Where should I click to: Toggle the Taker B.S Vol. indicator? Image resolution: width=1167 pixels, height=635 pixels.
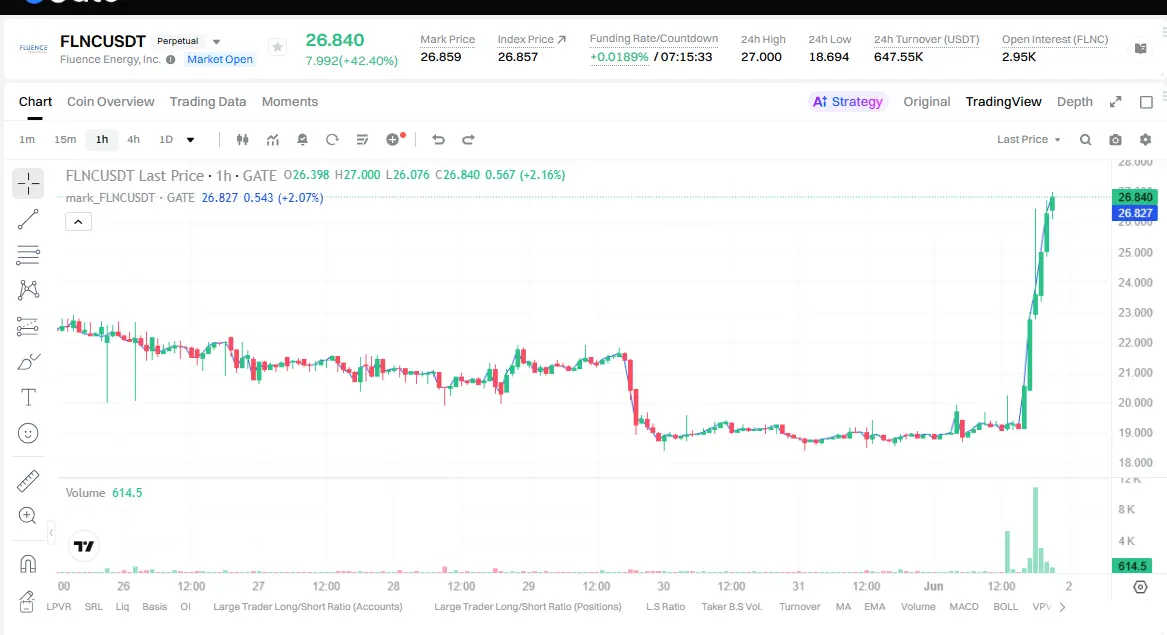coord(732,607)
